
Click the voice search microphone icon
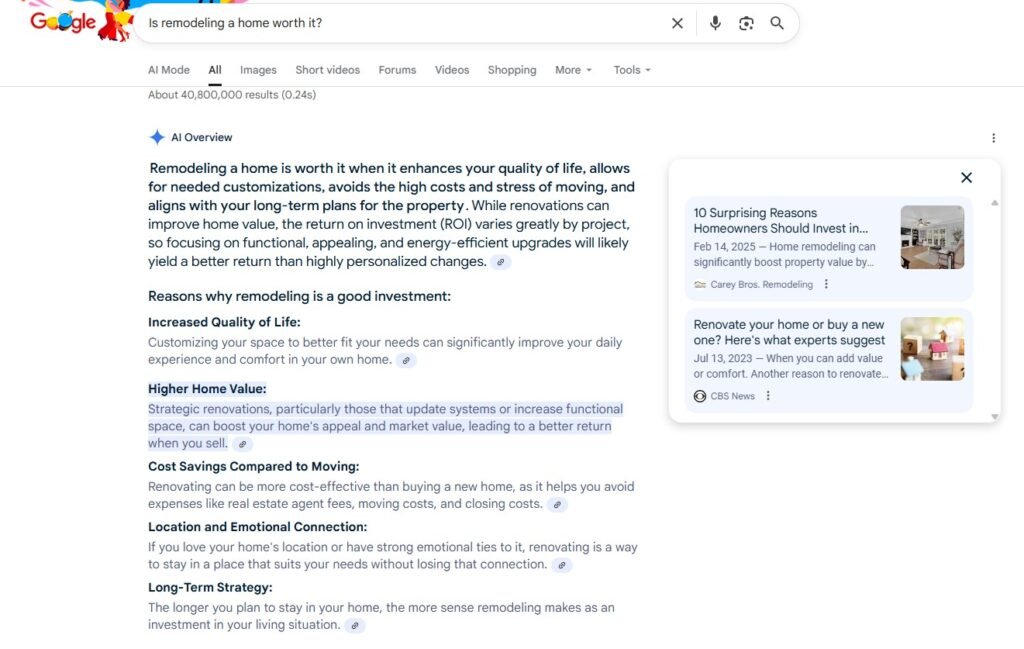tap(715, 23)
